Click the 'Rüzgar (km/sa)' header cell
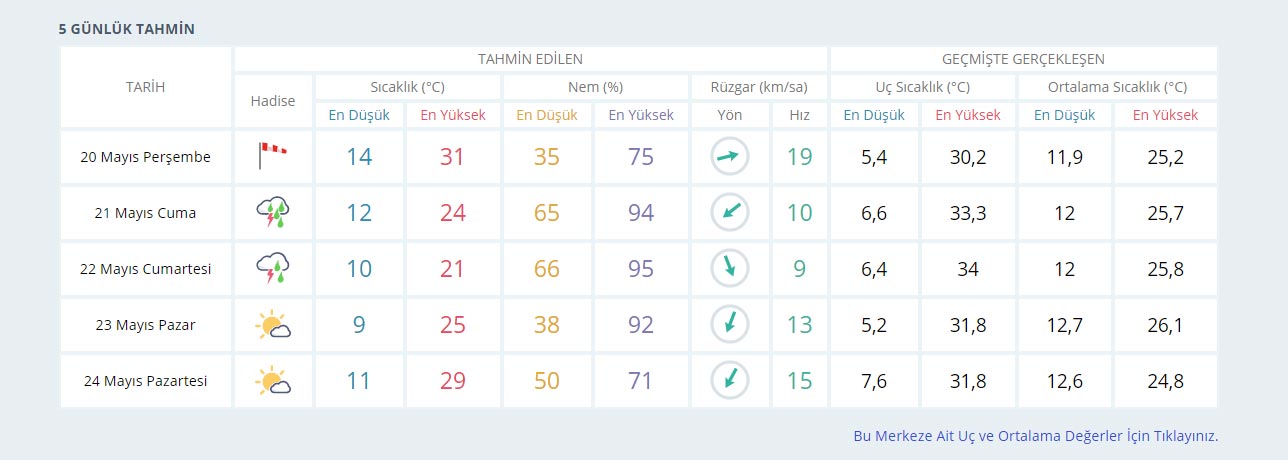The height and width of the screenshot is (460, 1288). [758, 87]
